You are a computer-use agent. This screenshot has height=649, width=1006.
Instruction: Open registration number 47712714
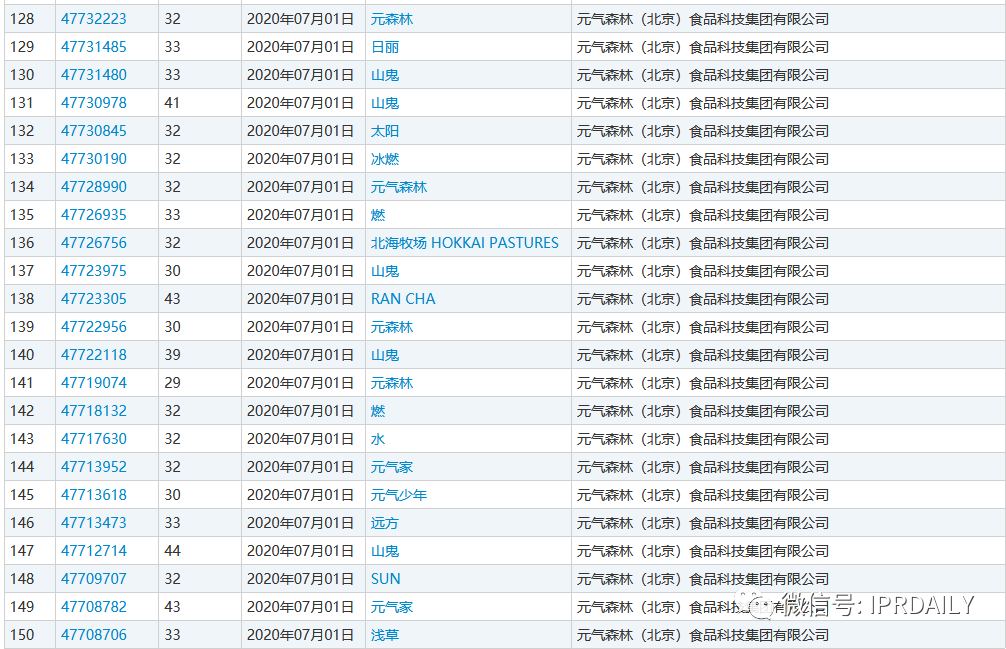pyautogui.click(x=94, y=551)
